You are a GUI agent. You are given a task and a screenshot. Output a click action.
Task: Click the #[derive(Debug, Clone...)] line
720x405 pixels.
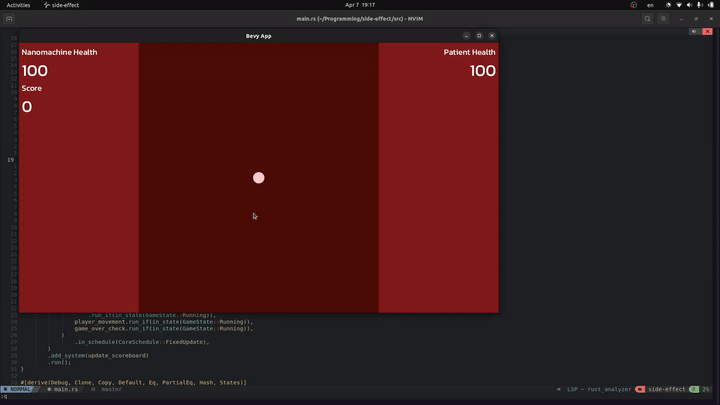(134, 382)
